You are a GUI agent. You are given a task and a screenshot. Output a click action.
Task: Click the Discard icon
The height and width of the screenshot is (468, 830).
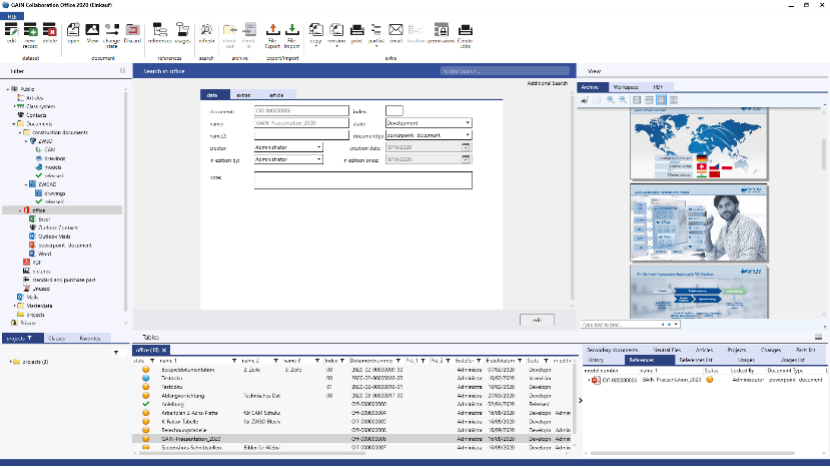tap(132, 30)
